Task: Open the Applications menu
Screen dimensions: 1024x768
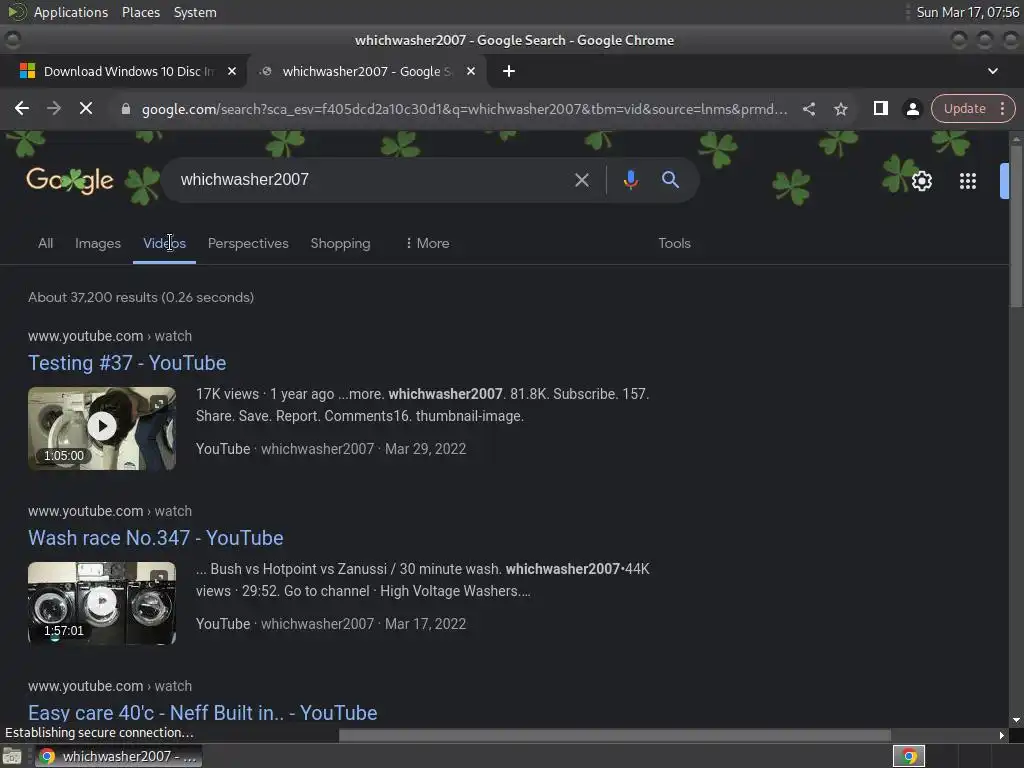Action: click(x=71, y=12)
